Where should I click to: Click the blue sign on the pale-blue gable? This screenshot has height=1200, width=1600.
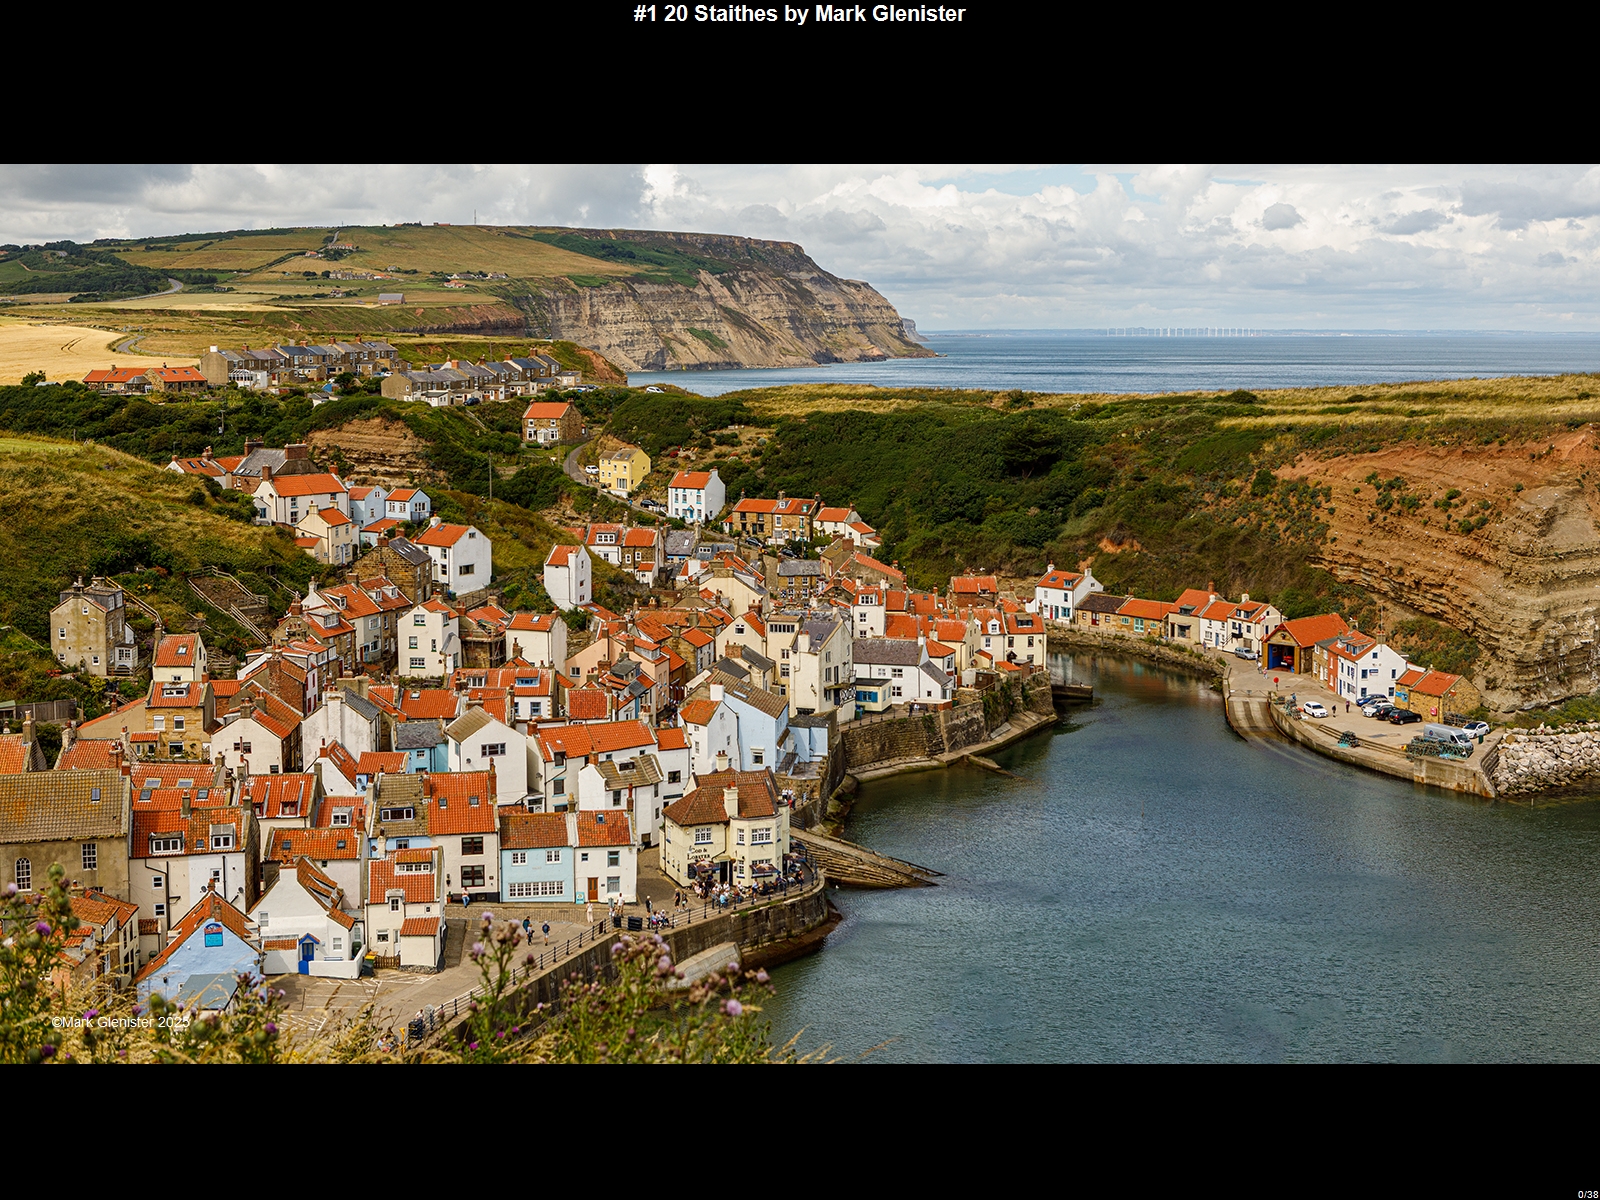213,935
